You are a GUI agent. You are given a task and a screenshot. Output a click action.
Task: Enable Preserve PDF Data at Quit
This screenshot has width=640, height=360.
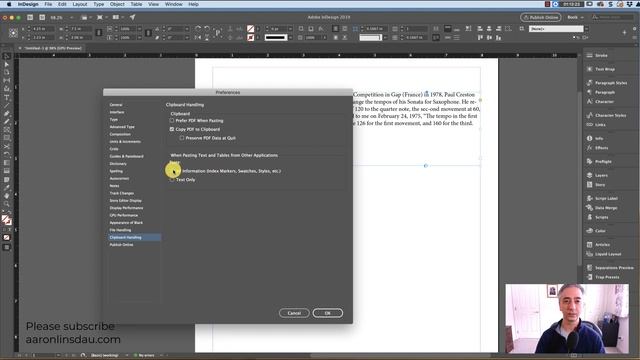click(x=182, y=138)
